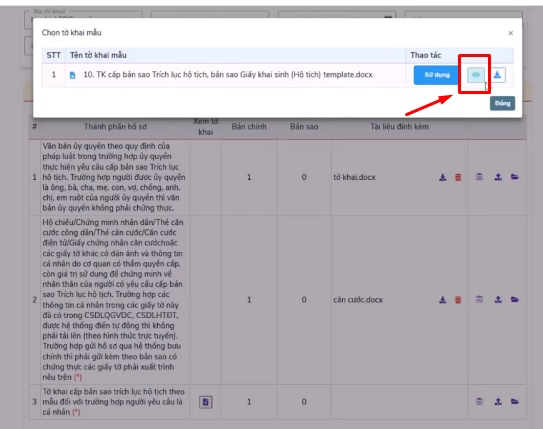The image size is (543, 429).
Task: Click the Thành phần hồ sơ column header
Action: click(x=115, y=127)
